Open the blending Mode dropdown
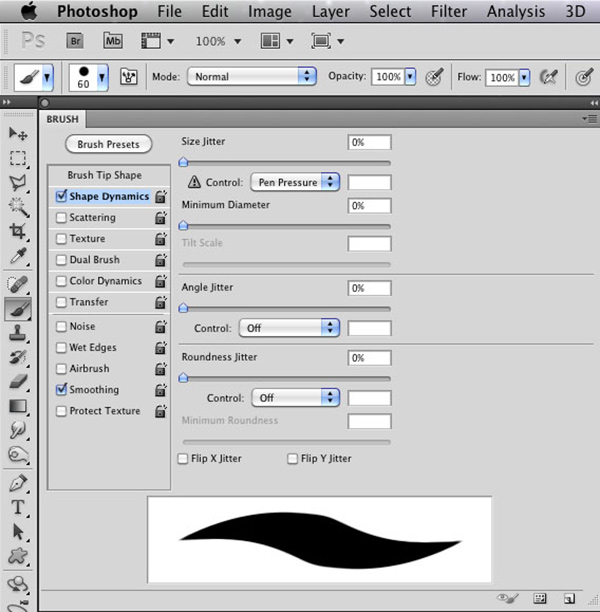600x612 pixels. coord(251,76)
